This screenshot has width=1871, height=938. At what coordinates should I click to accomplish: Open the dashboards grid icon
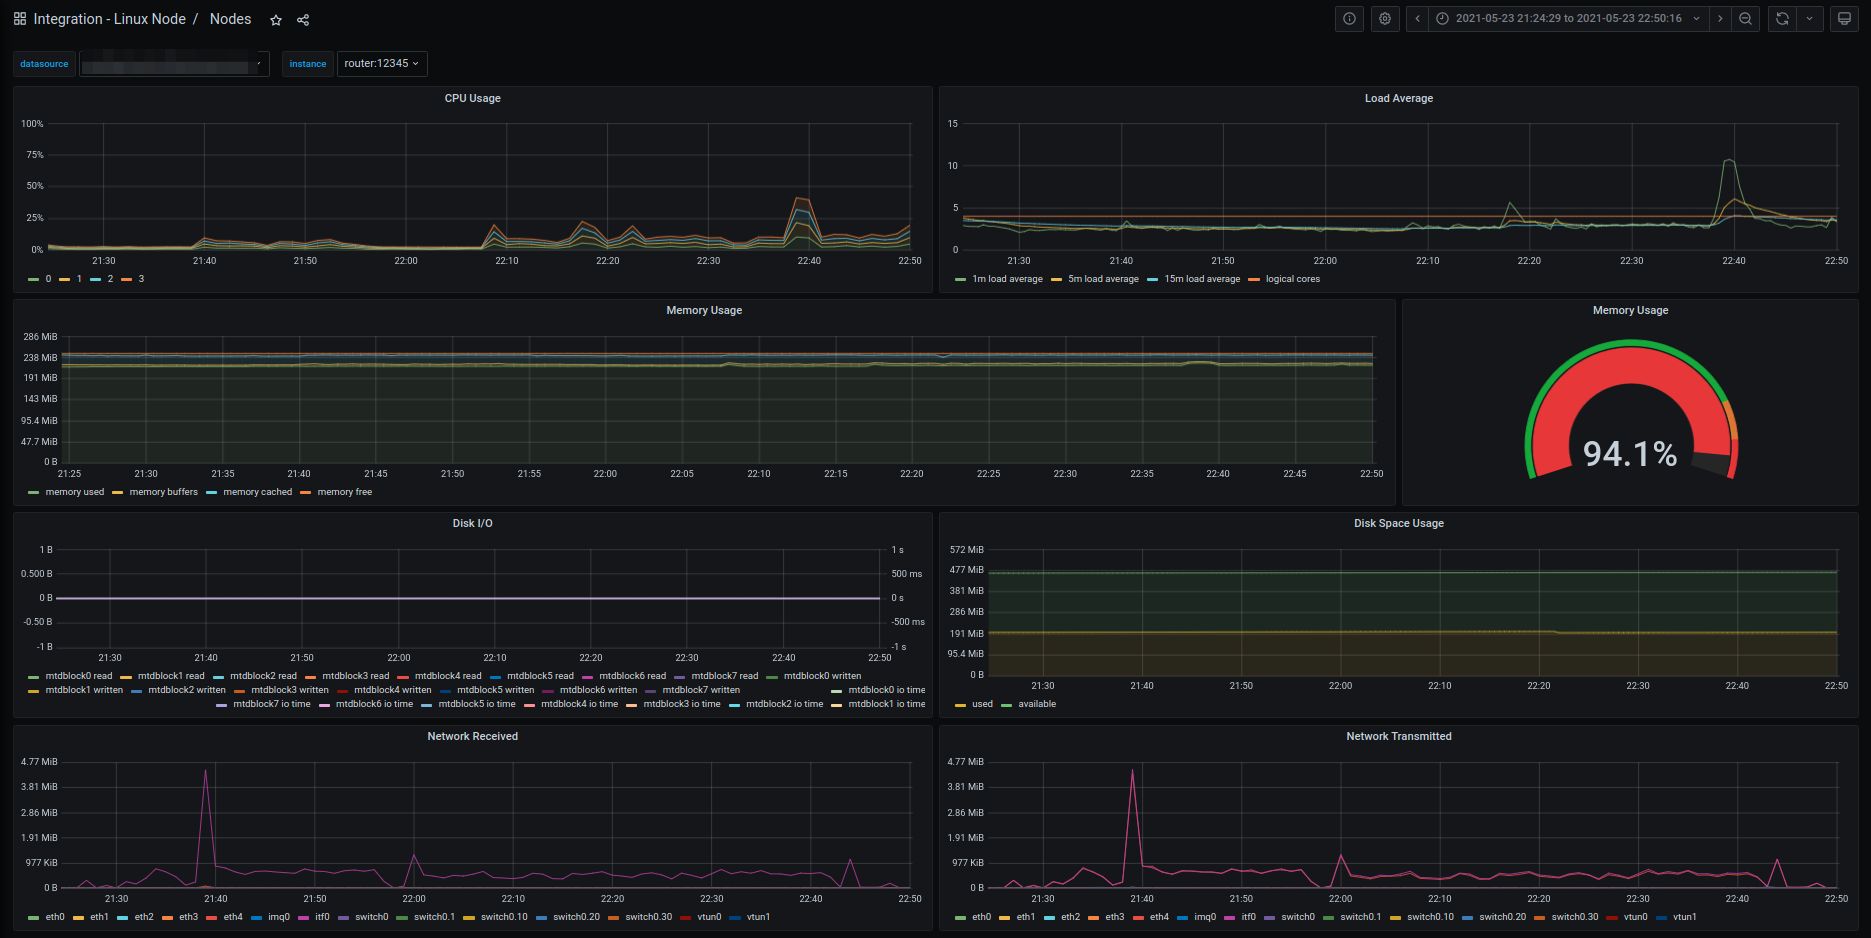20,19
